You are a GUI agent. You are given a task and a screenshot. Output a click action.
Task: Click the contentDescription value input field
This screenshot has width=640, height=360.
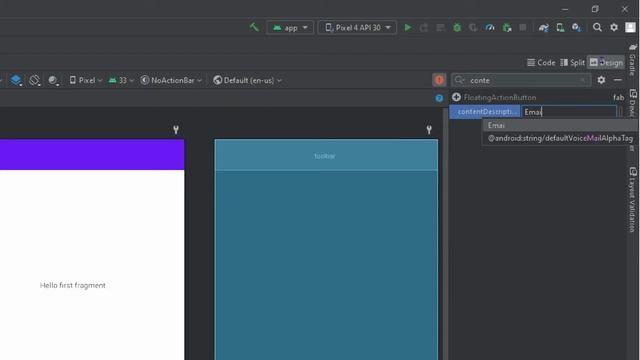coord(569,112)
